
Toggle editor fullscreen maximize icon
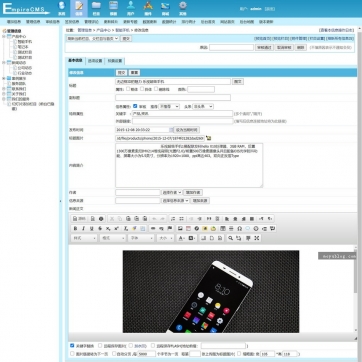pyautogui.click(x=257, y=238)
